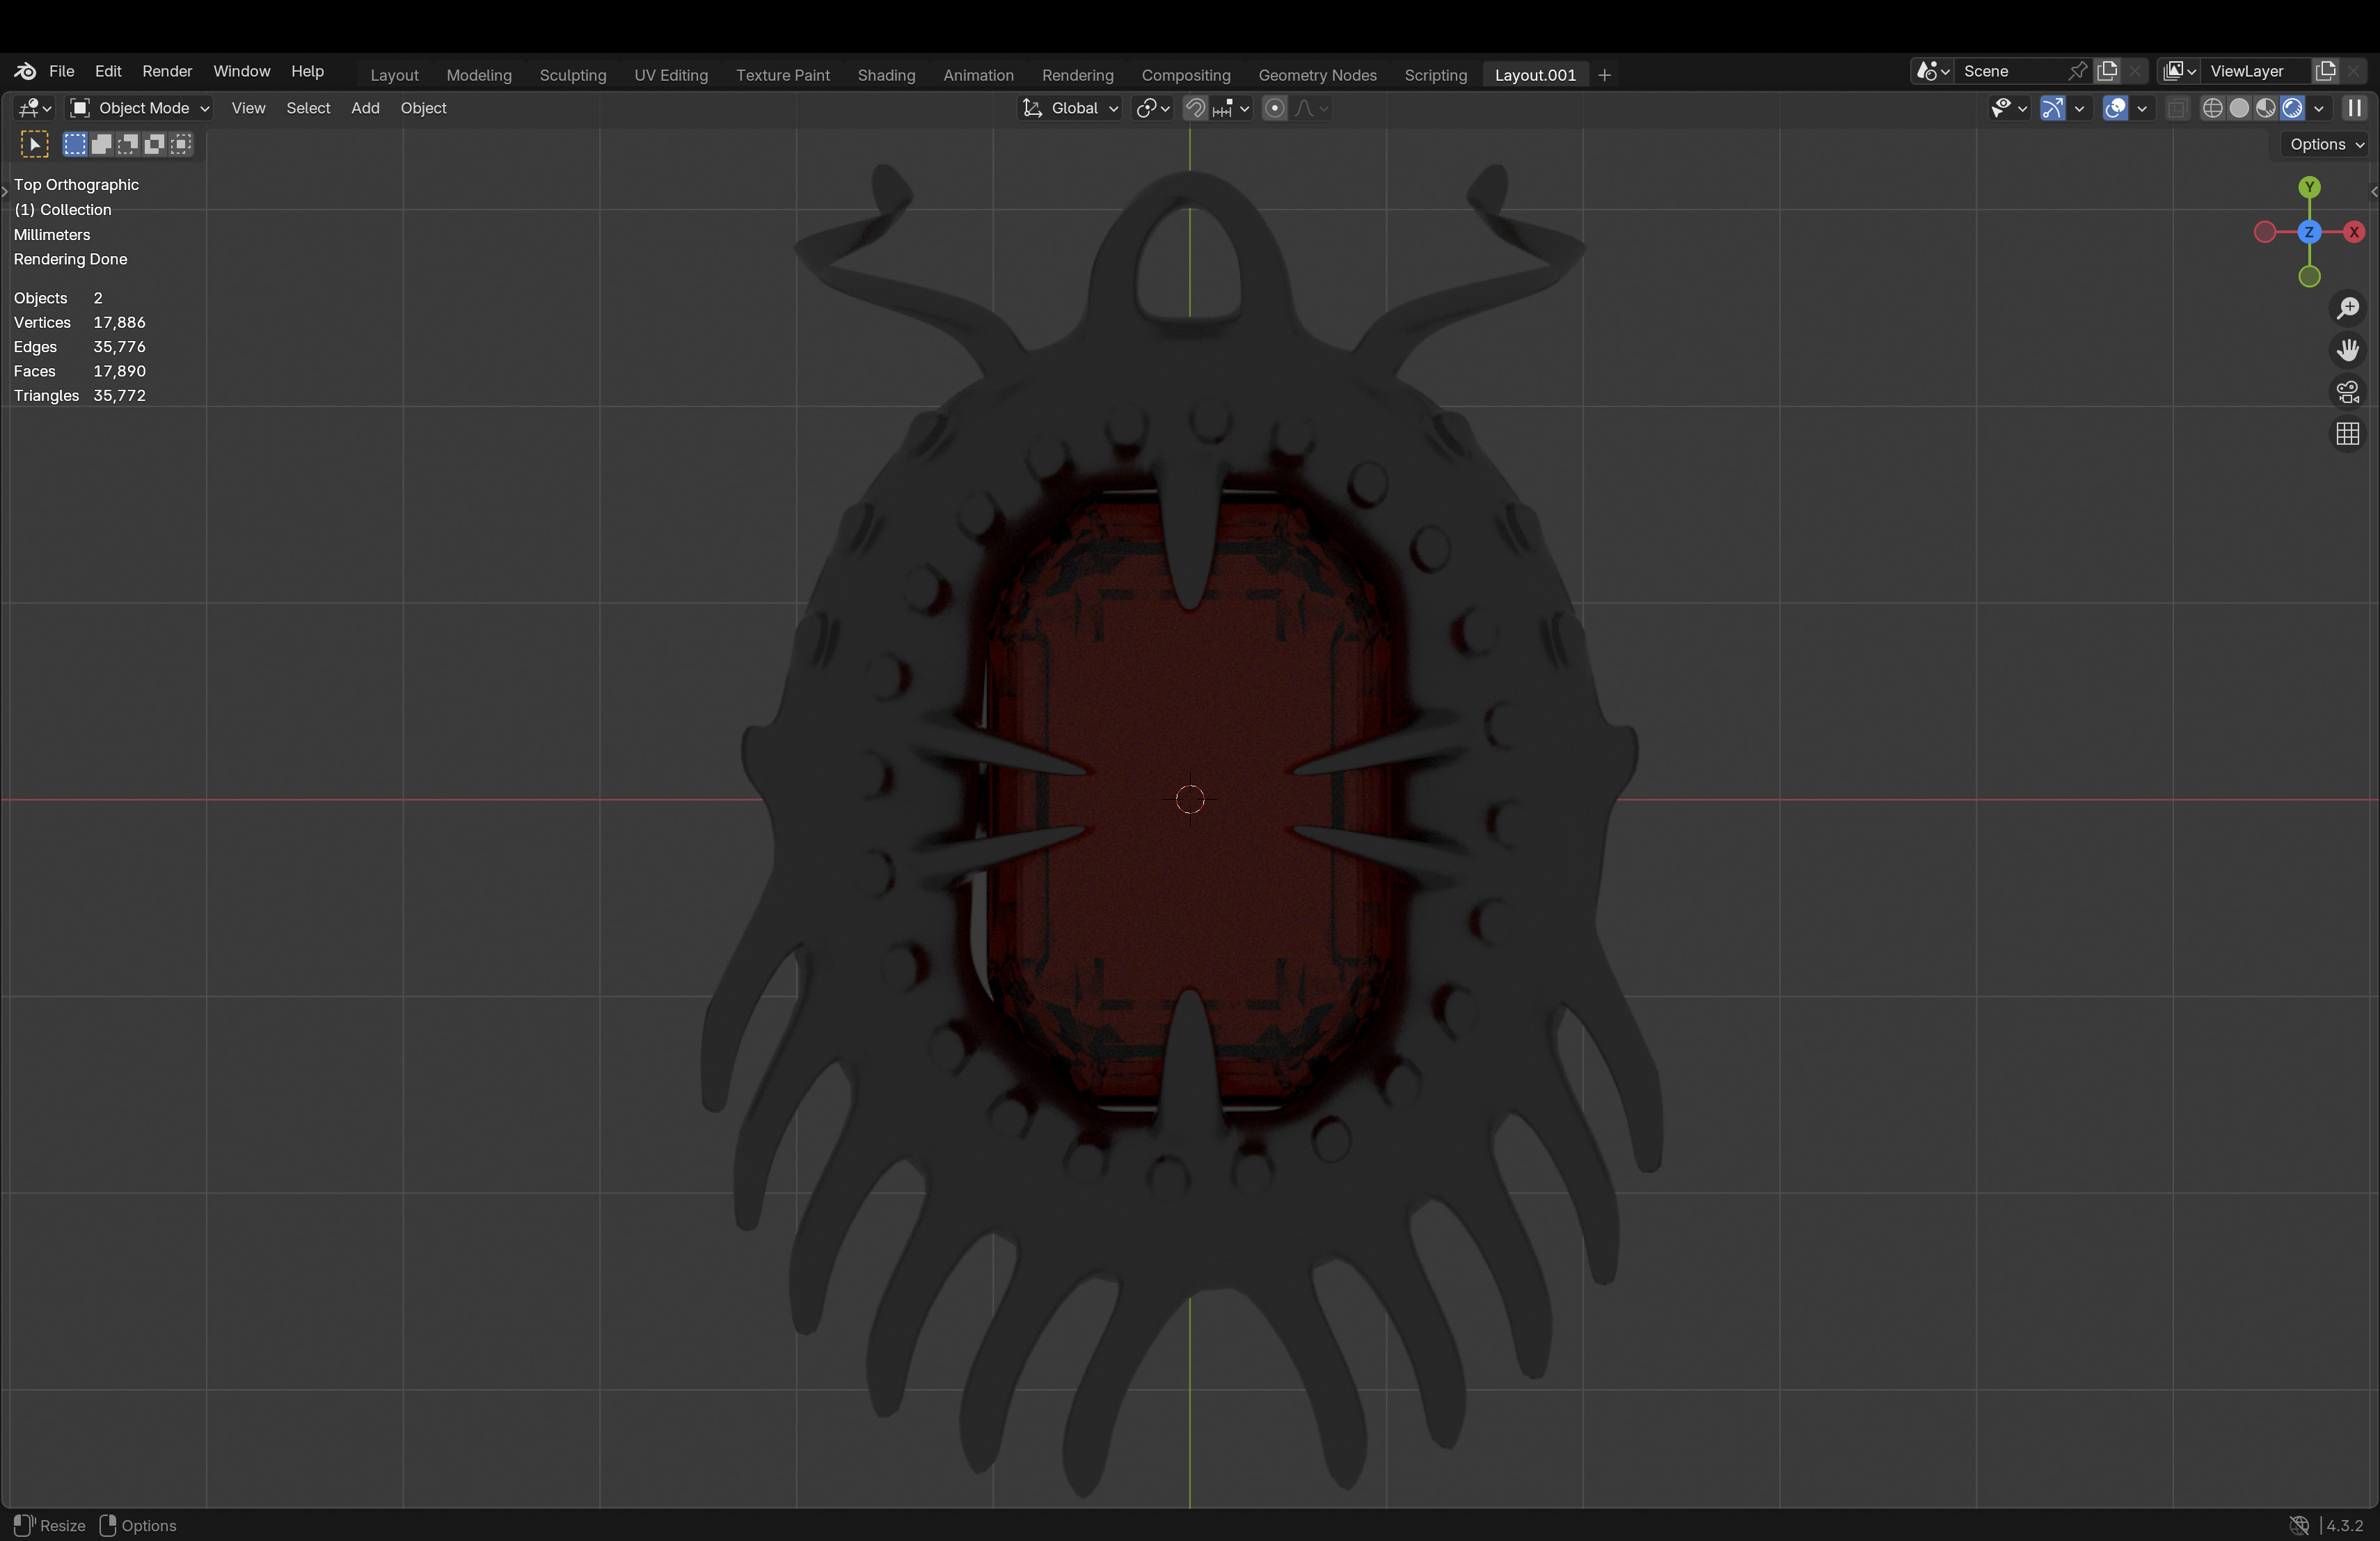The image size is (2380, 1541).
Task: Switch to the Shading workspace tab
Action: (x=885, y=75)
